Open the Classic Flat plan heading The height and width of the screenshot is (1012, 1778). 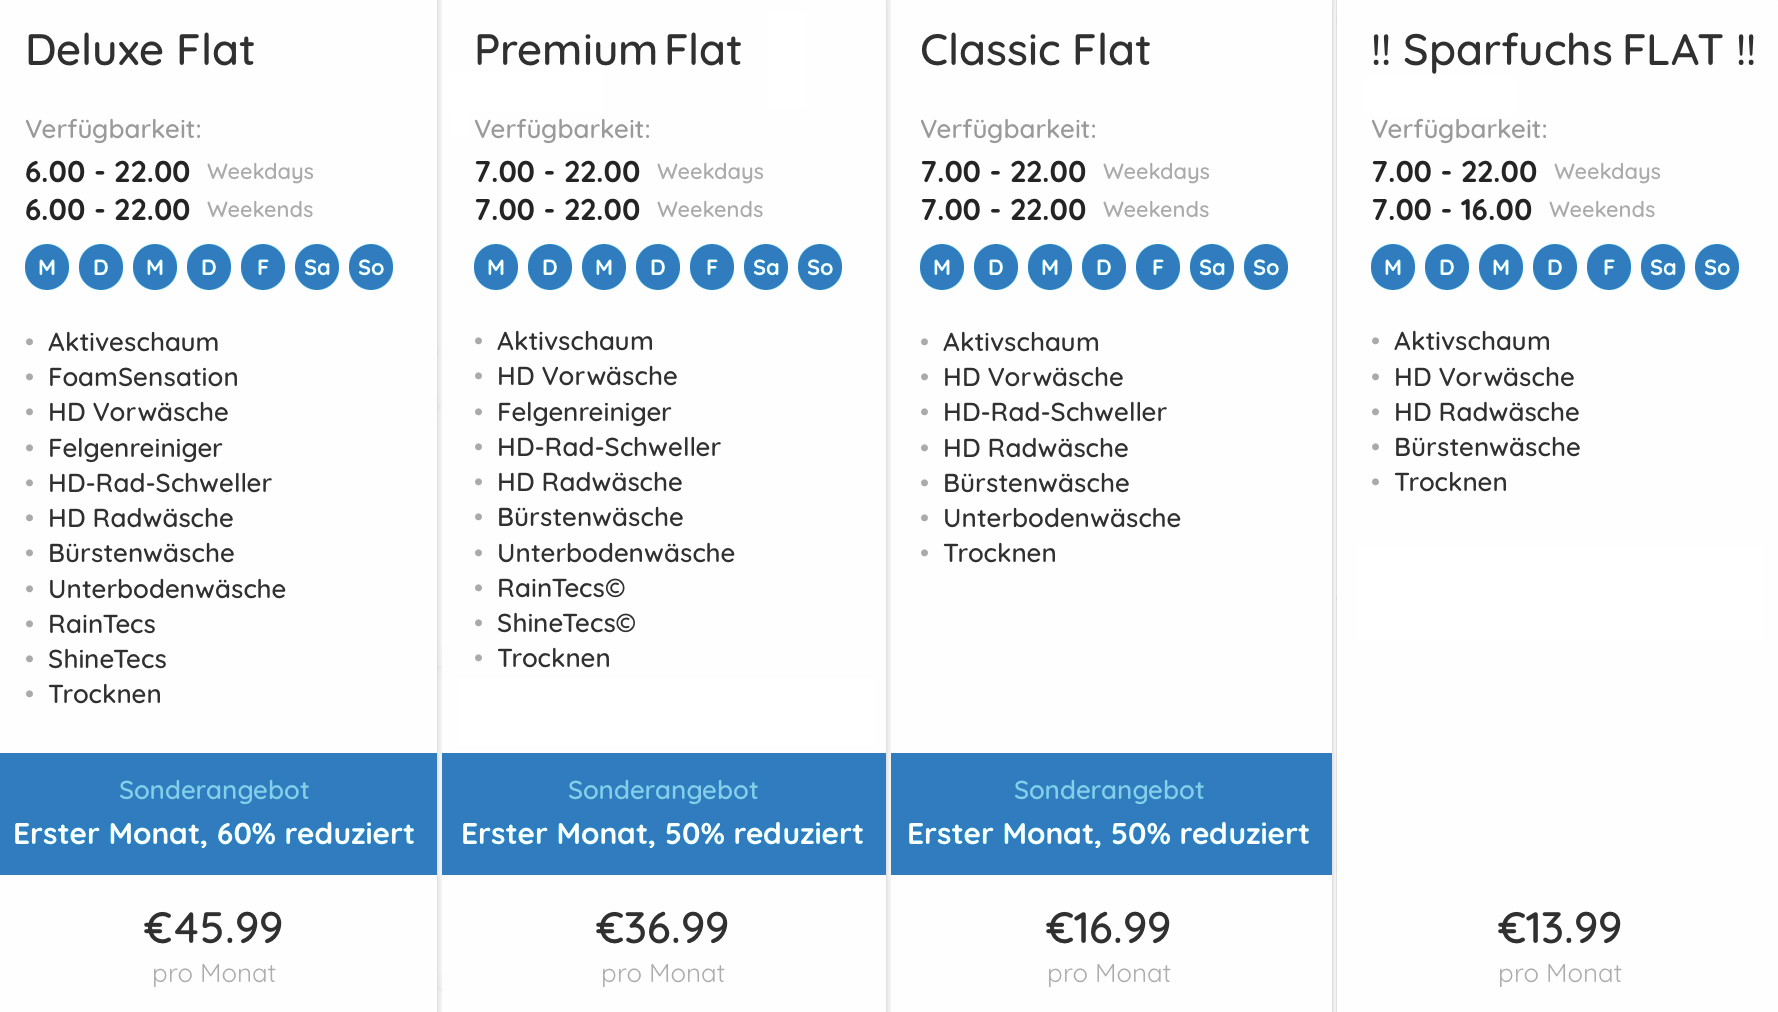1035,50
